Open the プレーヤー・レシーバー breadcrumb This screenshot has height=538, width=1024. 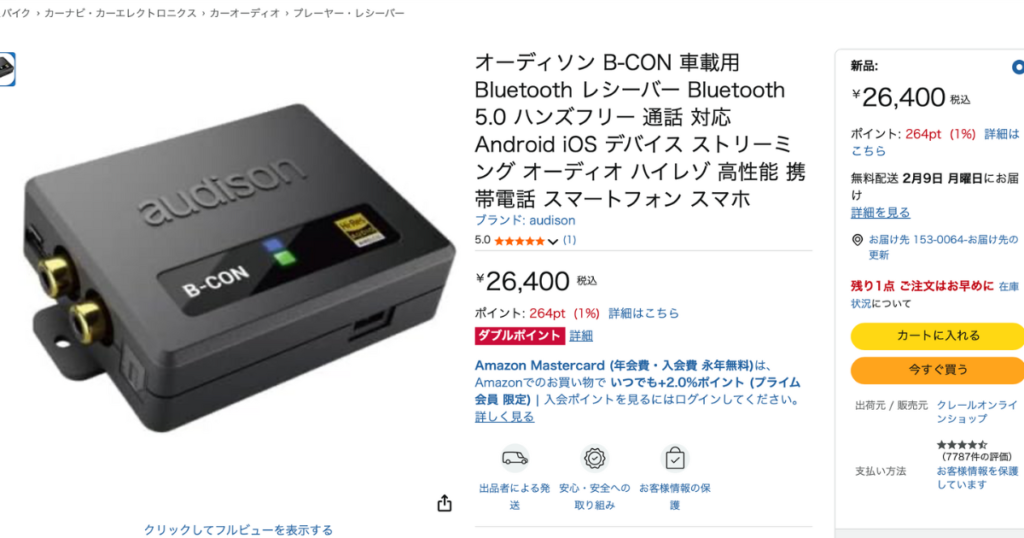[x=349, y=13]
